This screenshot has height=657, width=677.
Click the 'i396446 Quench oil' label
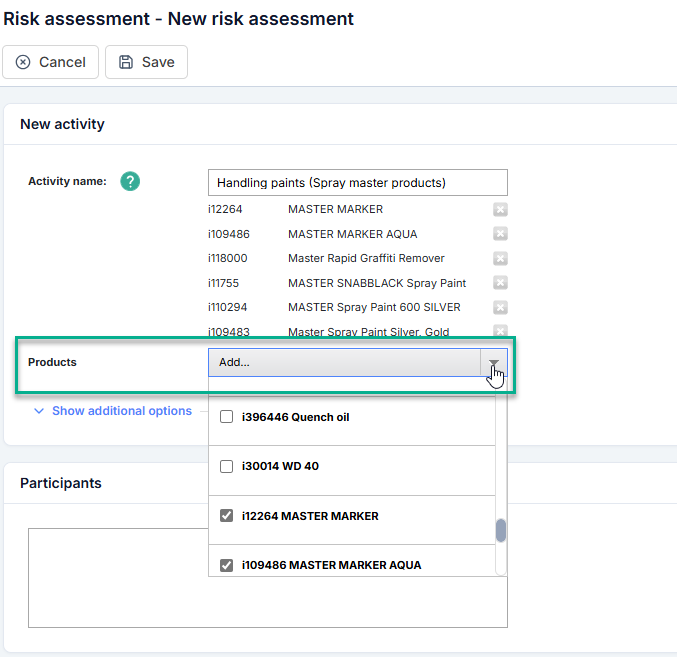[x=295, y=417]
